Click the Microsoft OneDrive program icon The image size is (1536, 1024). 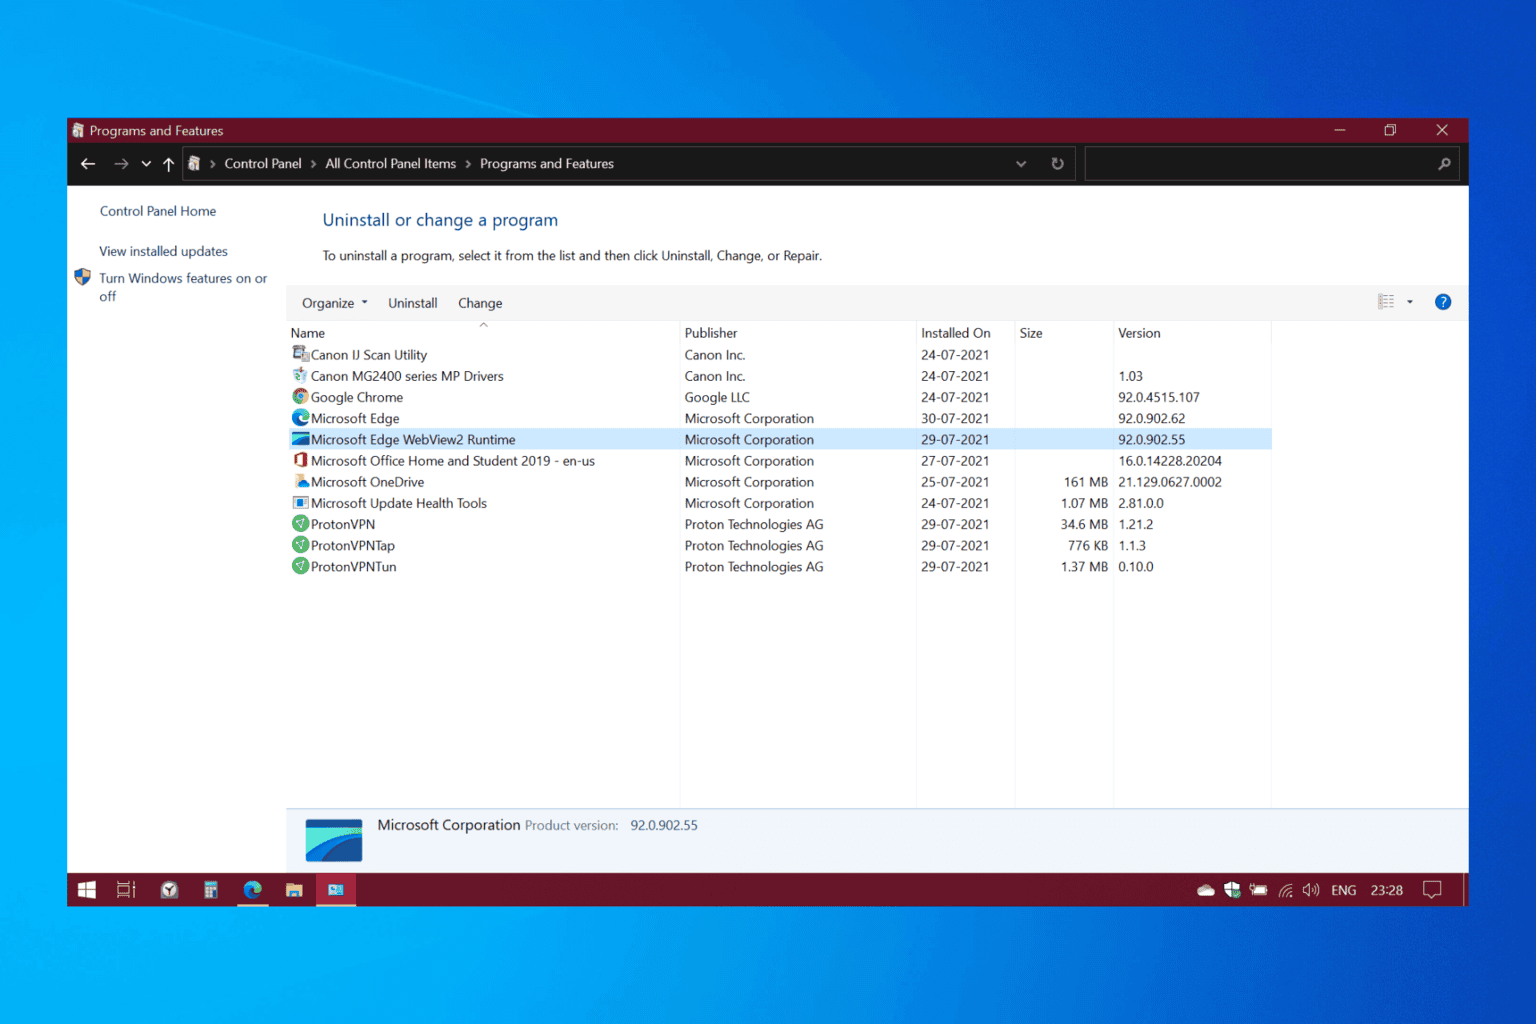pos(300,481)
